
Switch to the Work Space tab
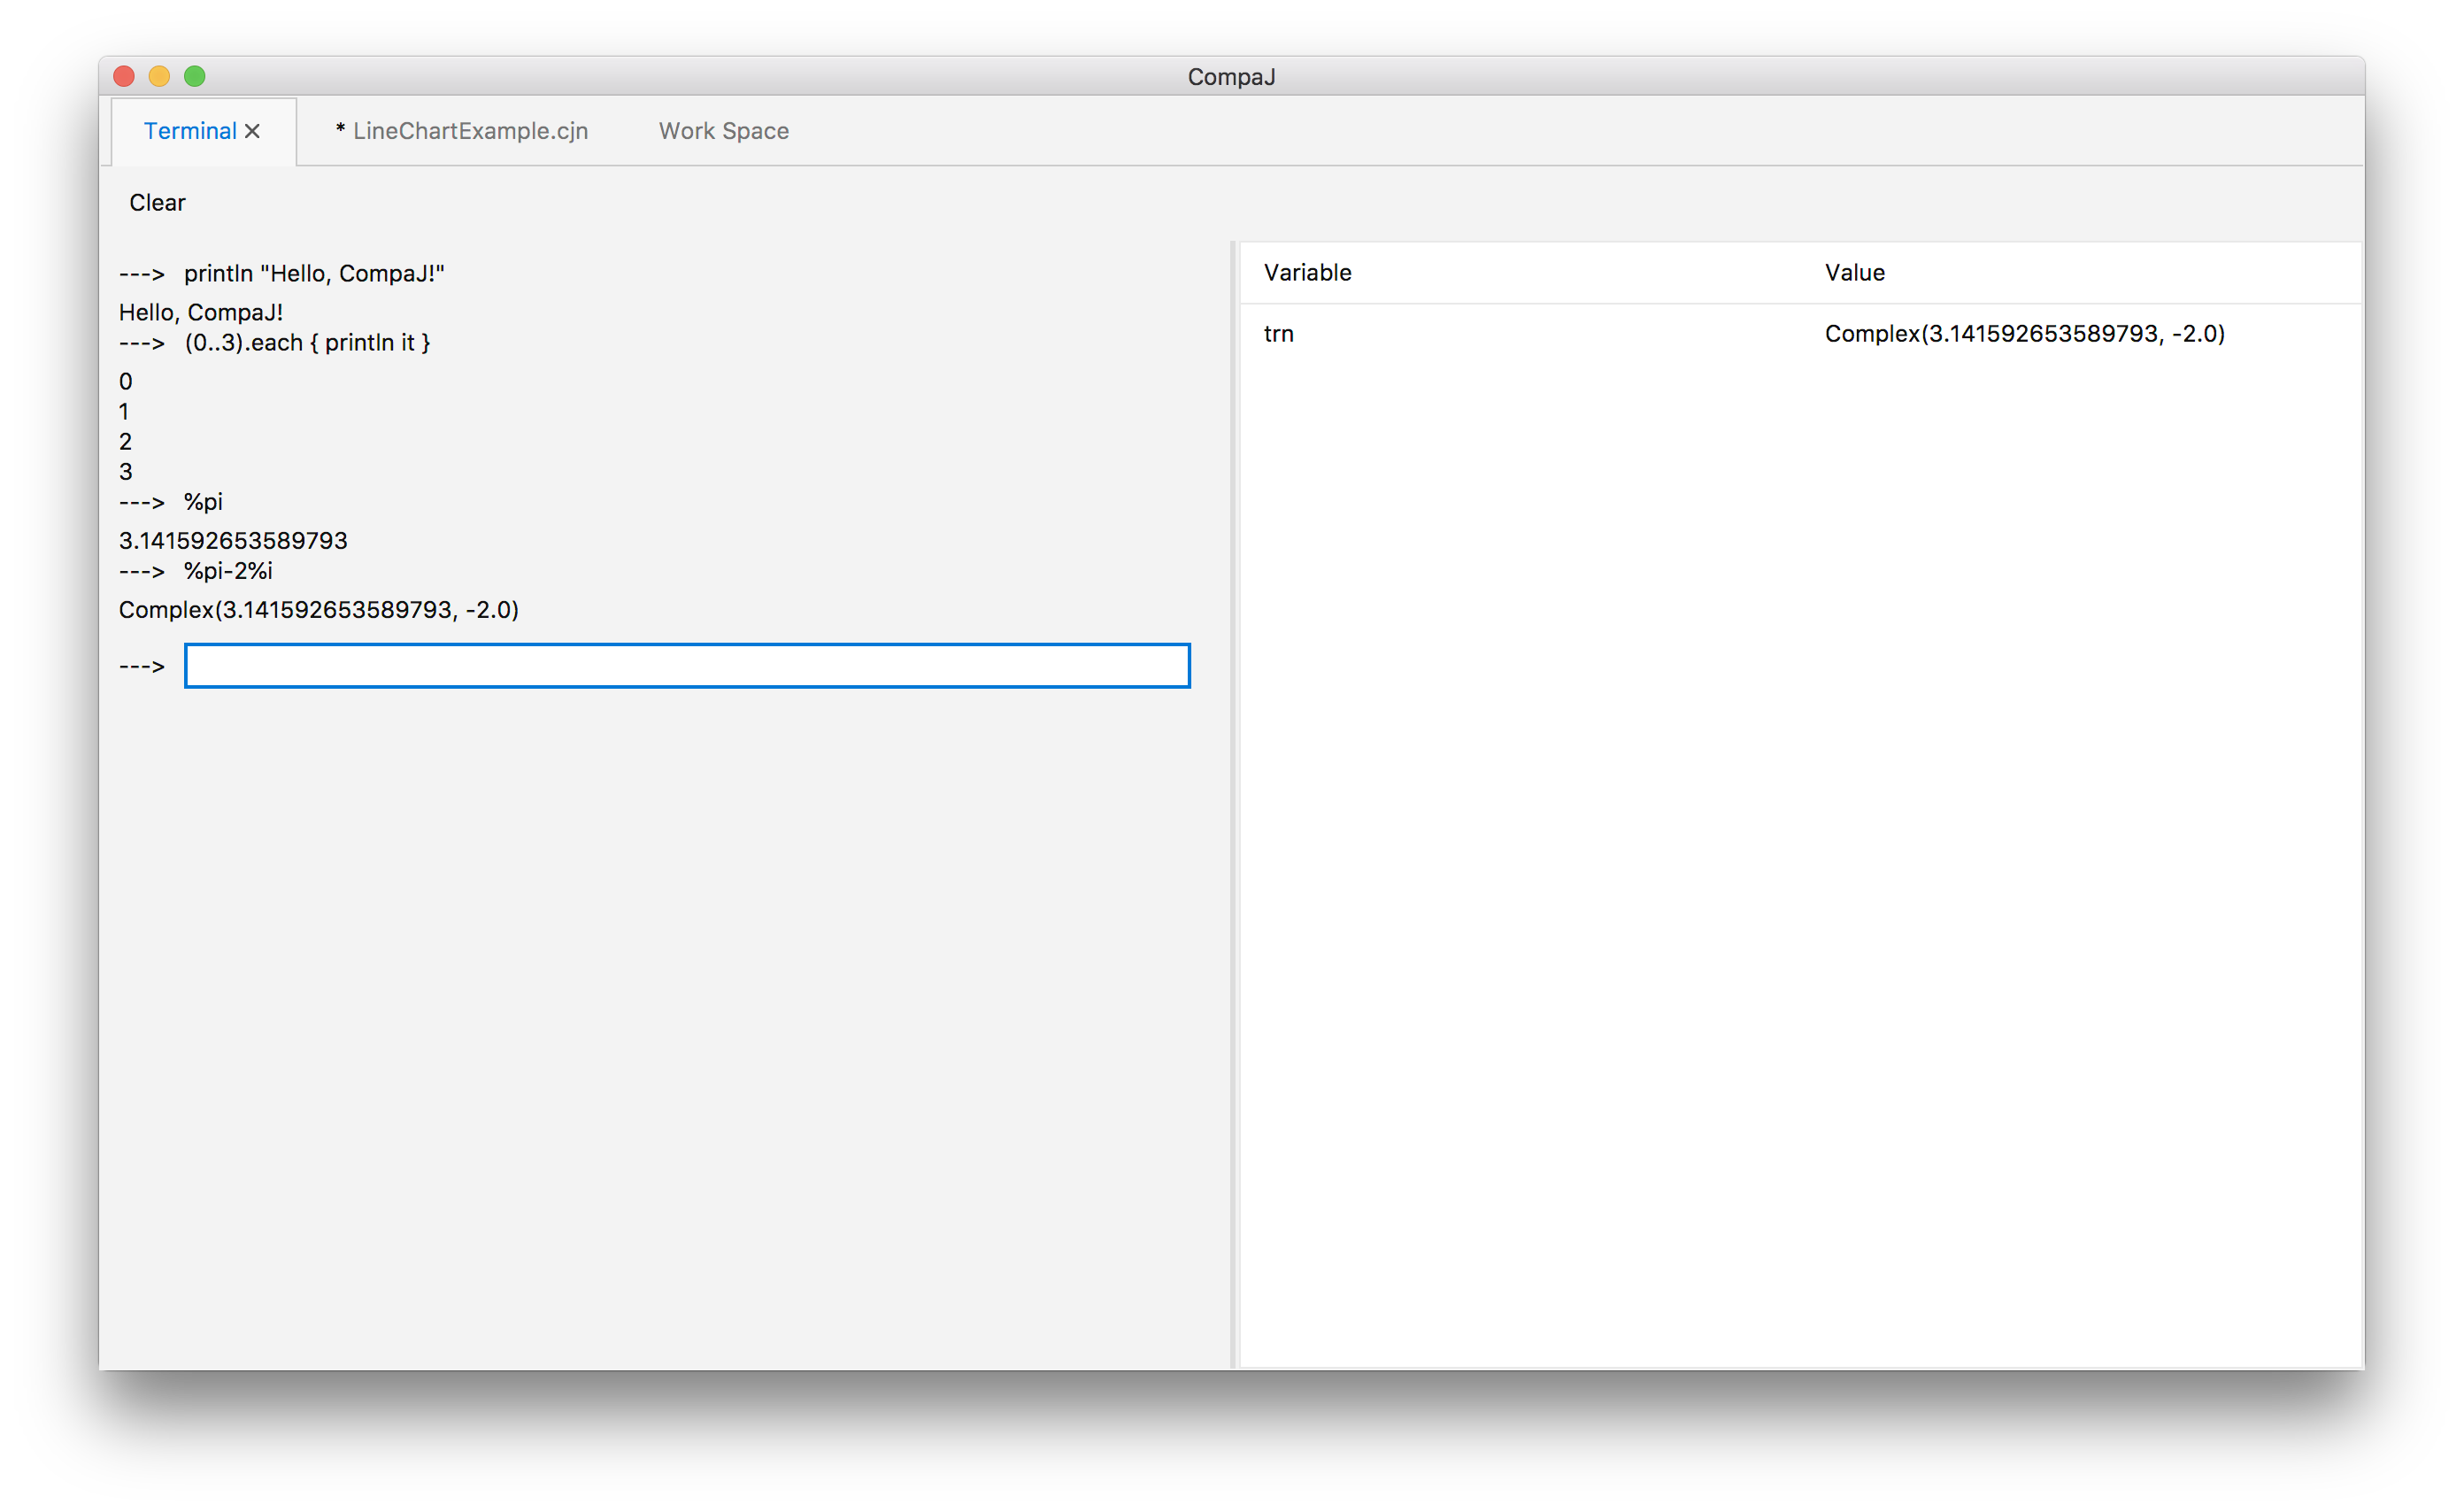pyautogui.click(x=723, y=131)
